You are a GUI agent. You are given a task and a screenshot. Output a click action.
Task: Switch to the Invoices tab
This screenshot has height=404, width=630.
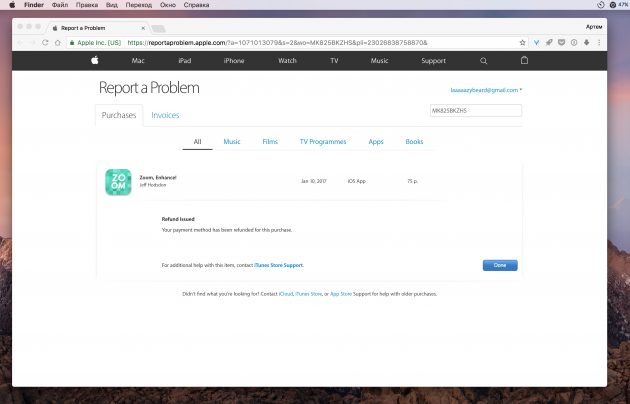(x=165, y=115)
